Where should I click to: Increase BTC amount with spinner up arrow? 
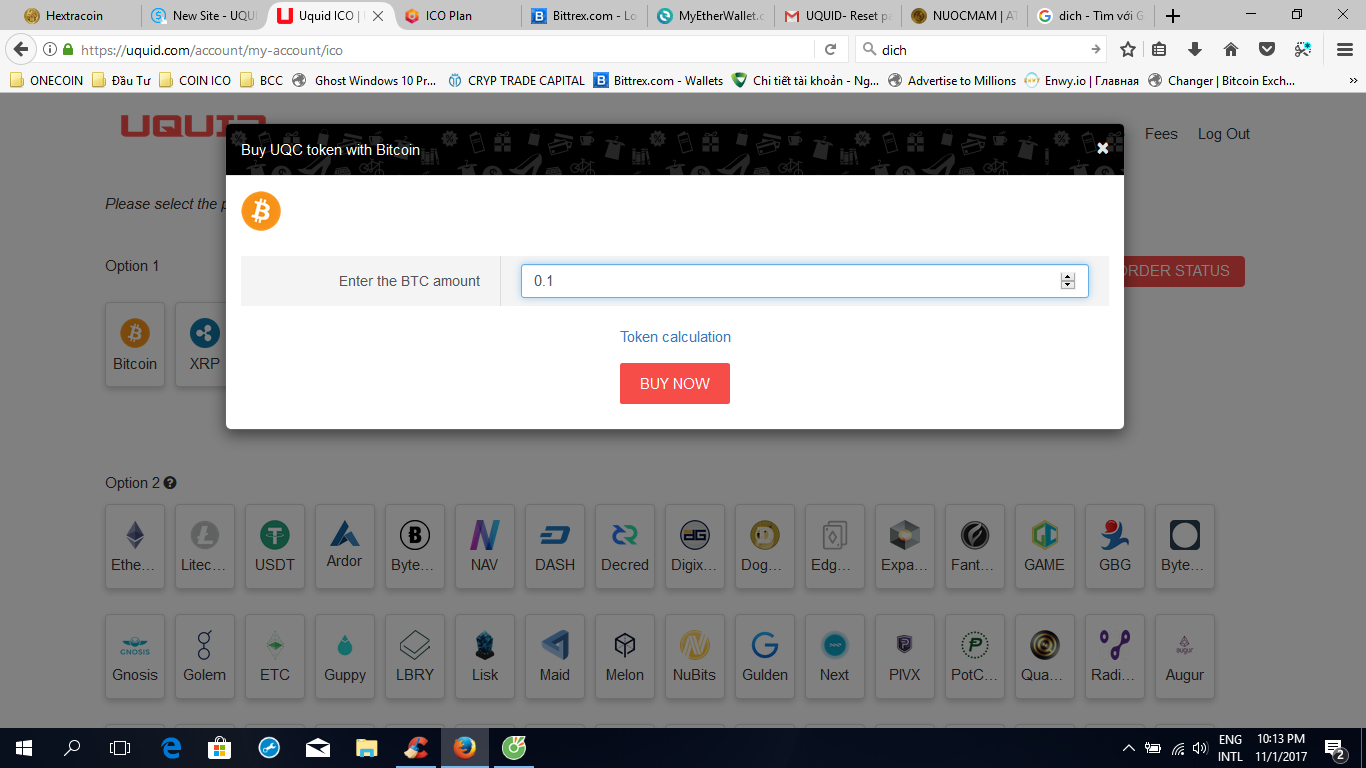1068,276
